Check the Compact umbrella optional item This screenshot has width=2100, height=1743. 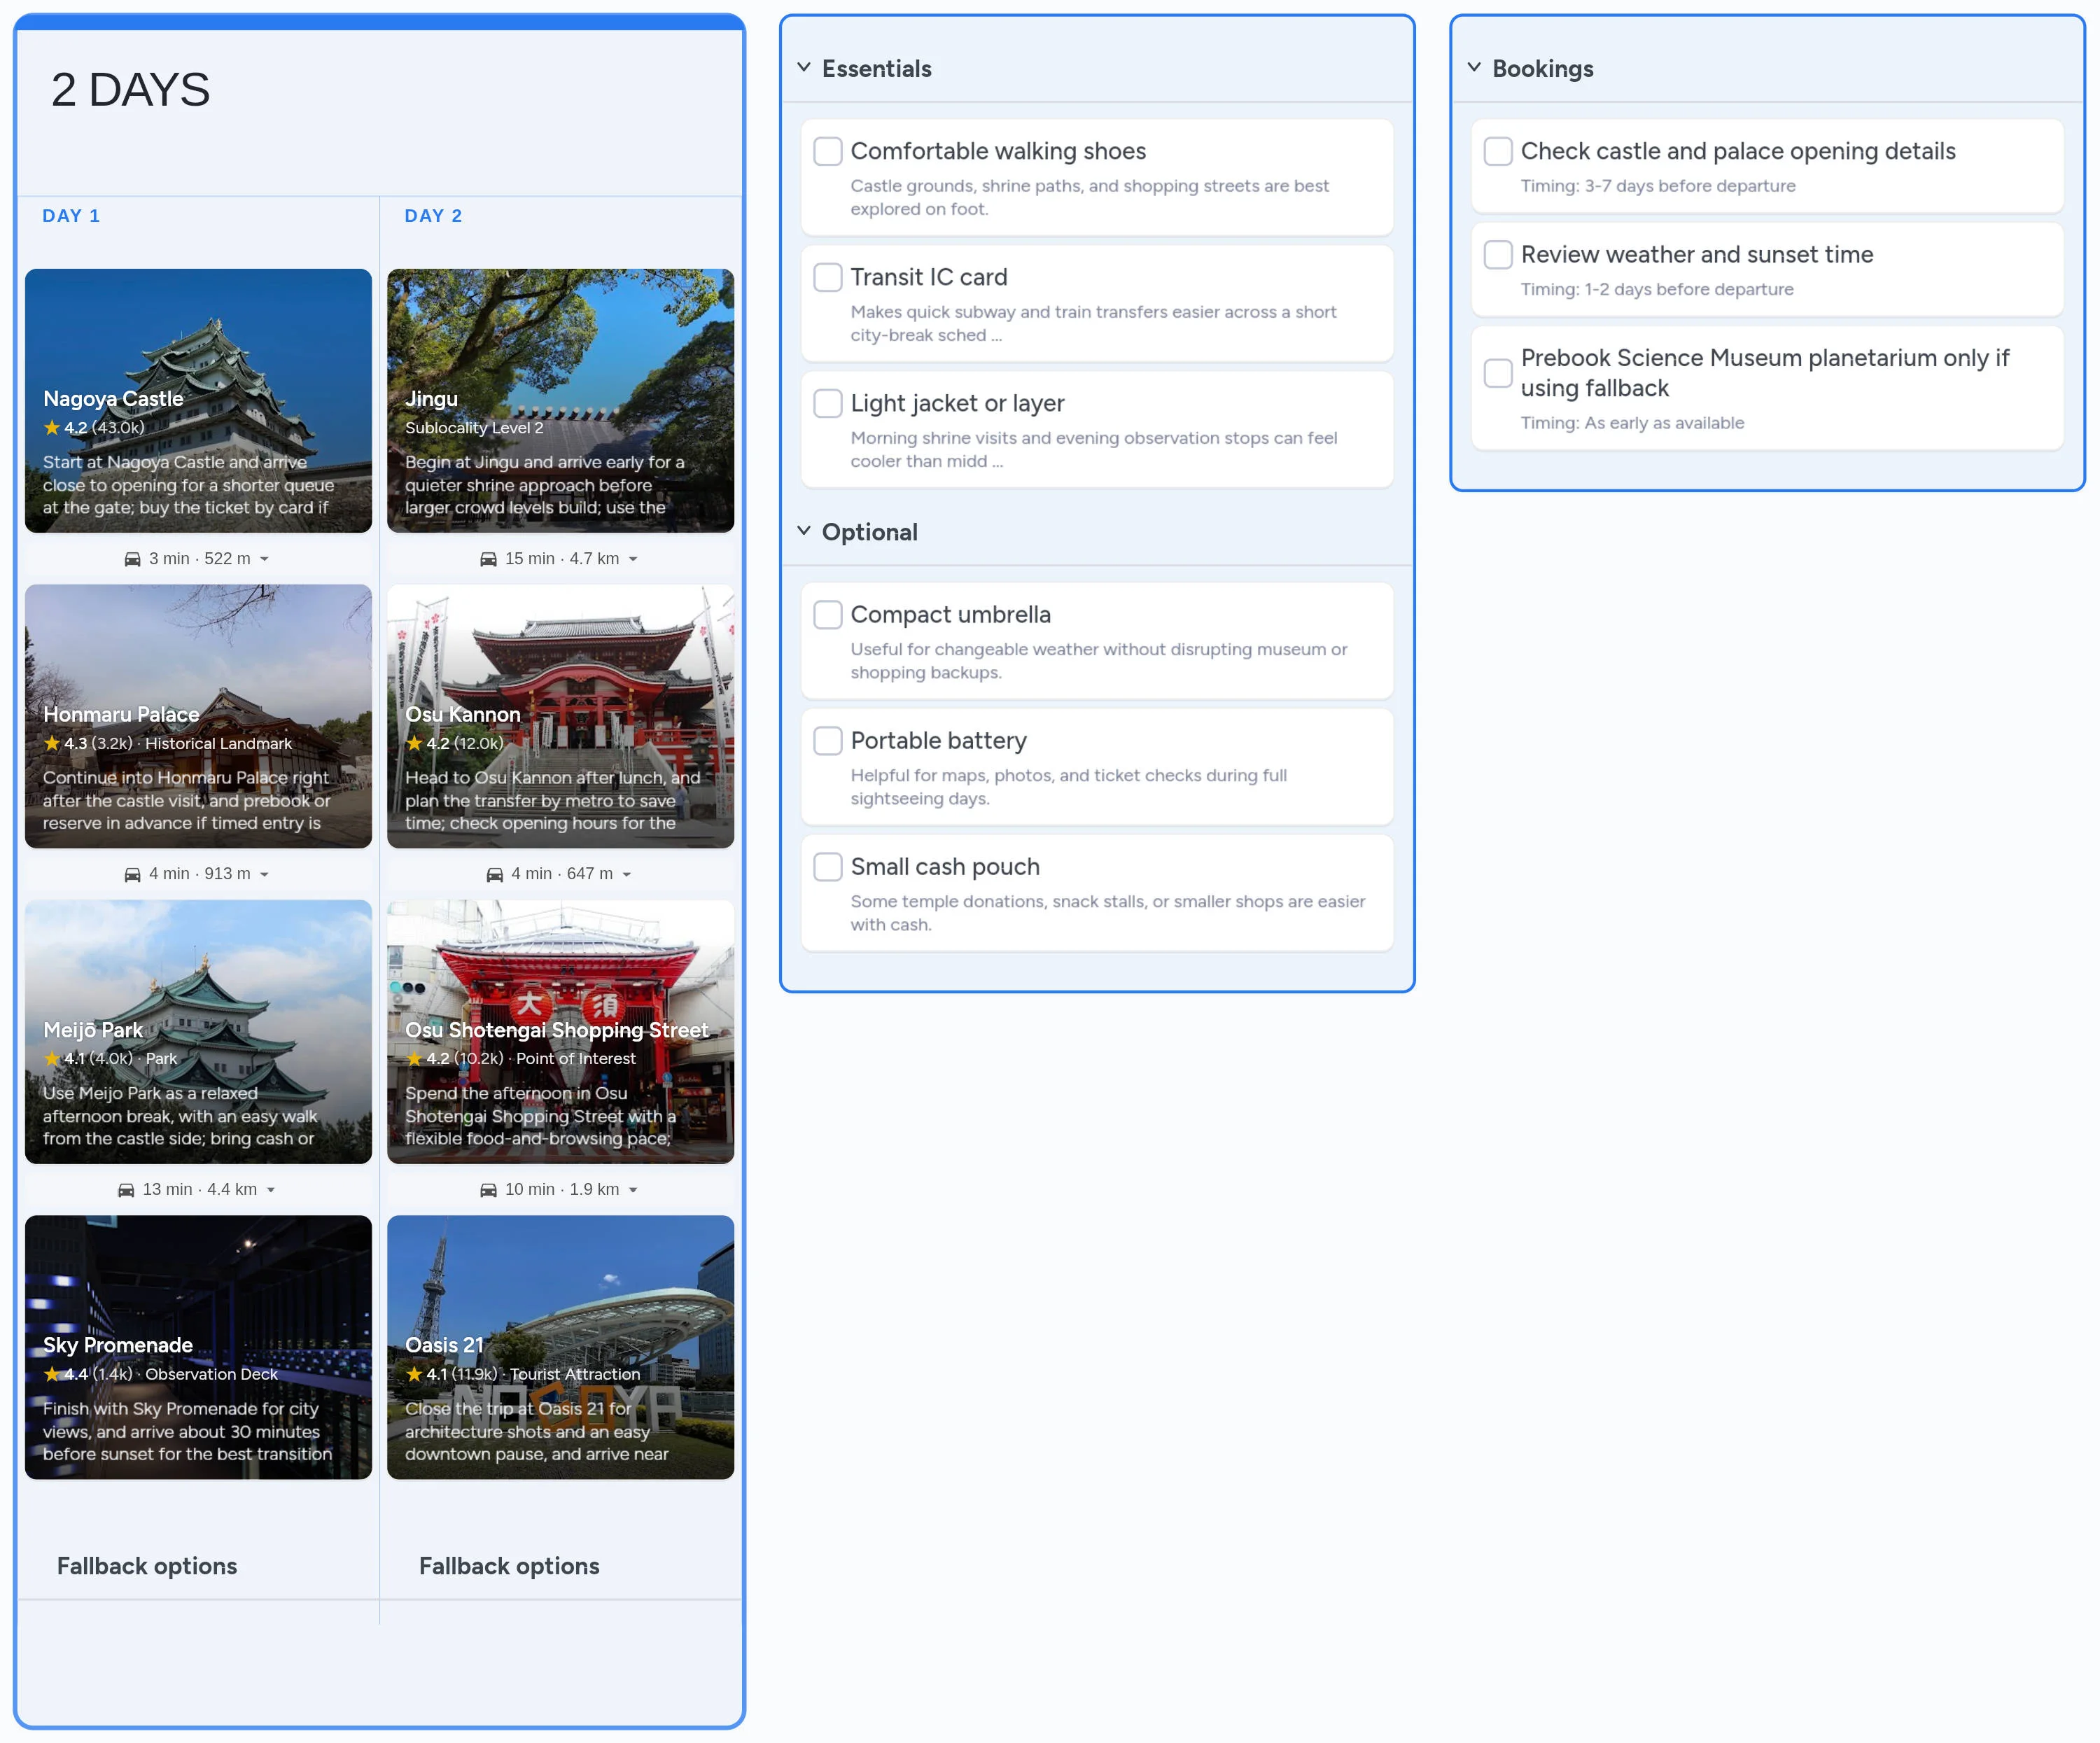click(x=827, y=615)
